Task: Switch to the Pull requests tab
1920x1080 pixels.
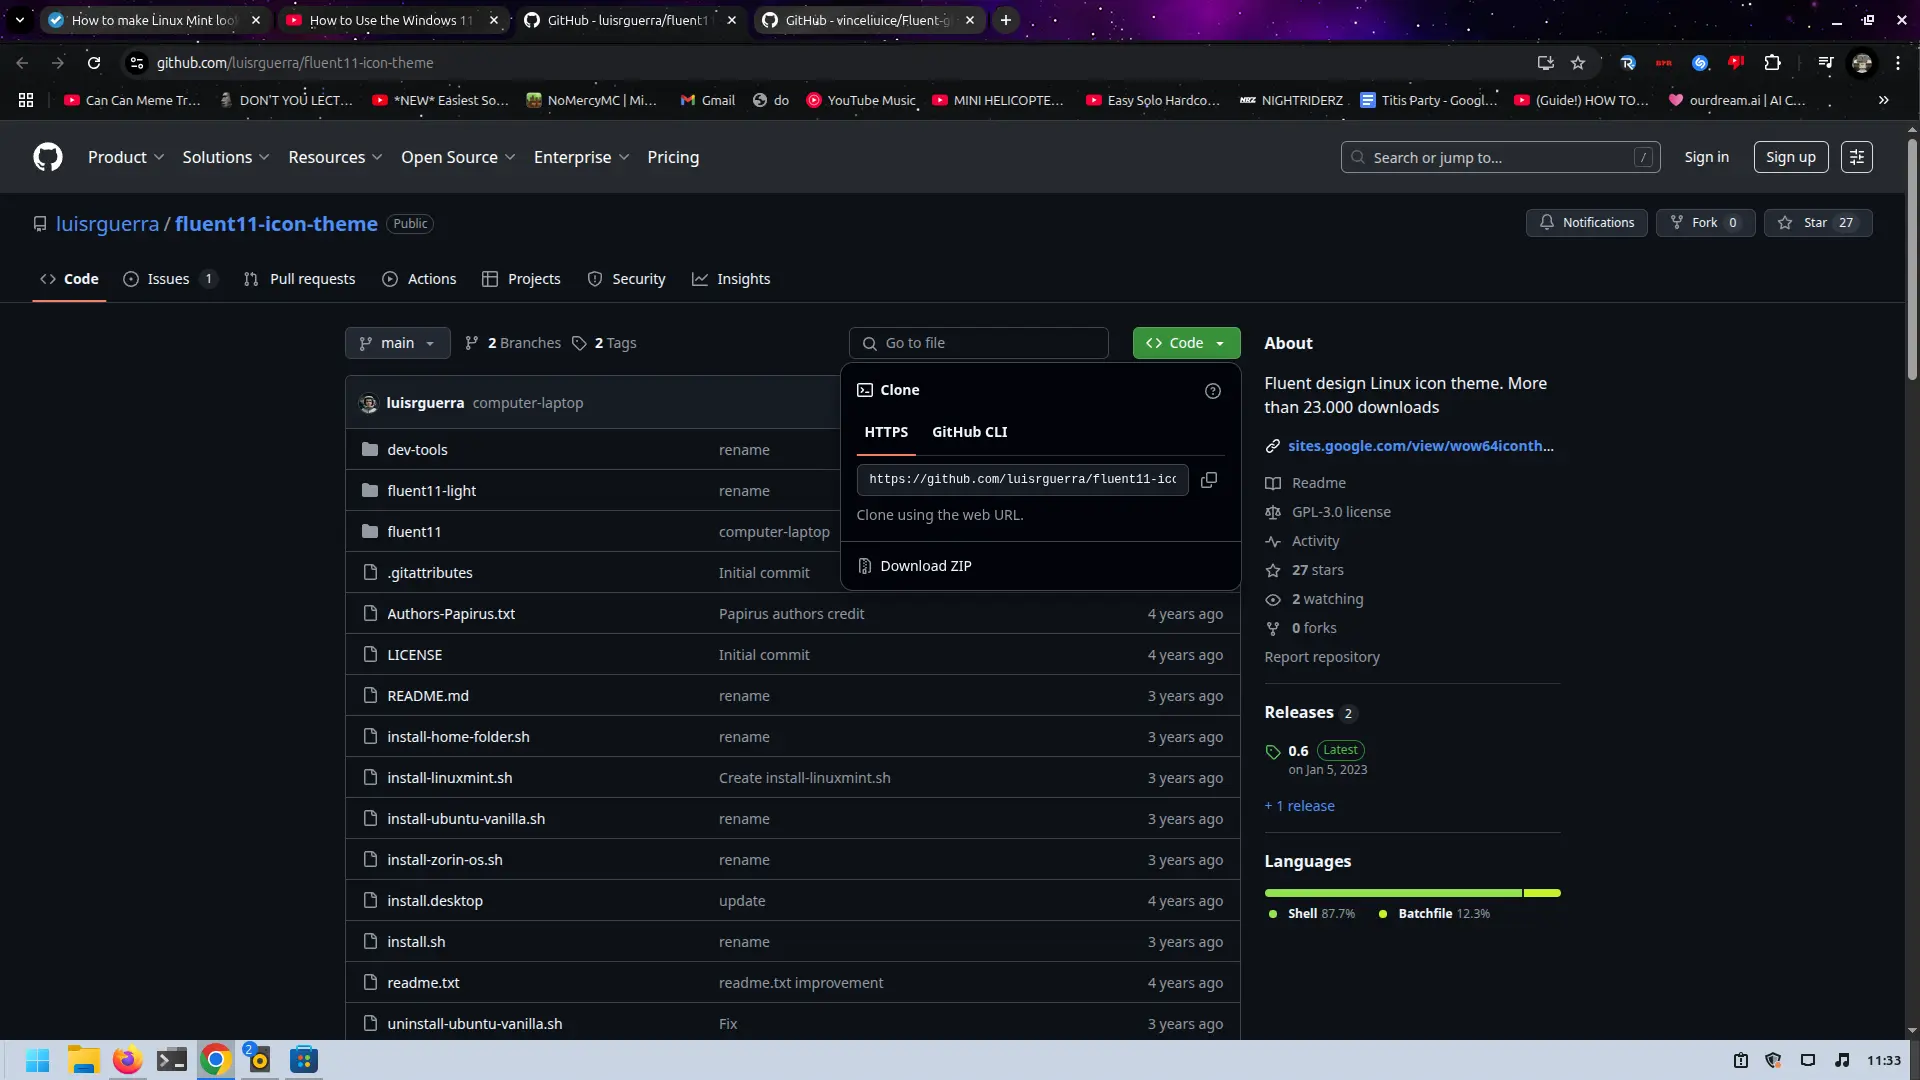Action: click(300, 279)
